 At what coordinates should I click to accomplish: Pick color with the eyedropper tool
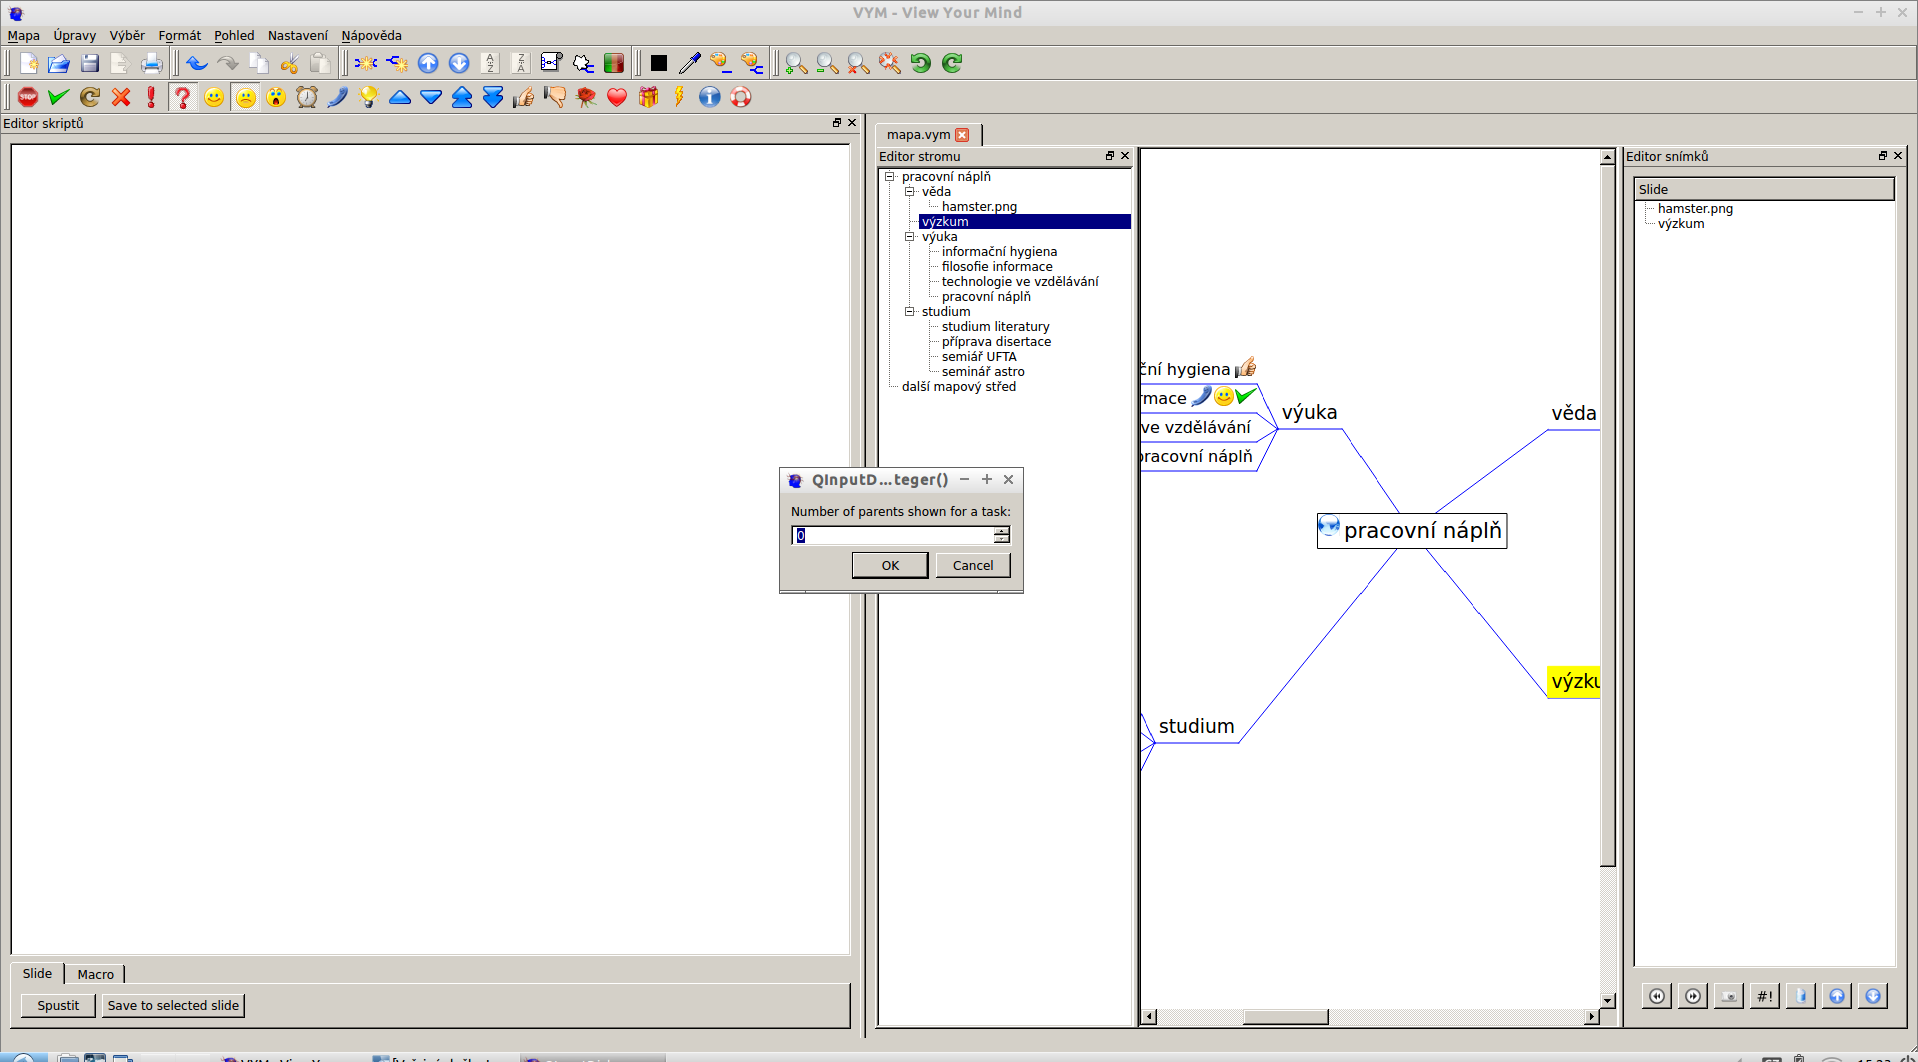pyautogui.click(x=689, y=64)
